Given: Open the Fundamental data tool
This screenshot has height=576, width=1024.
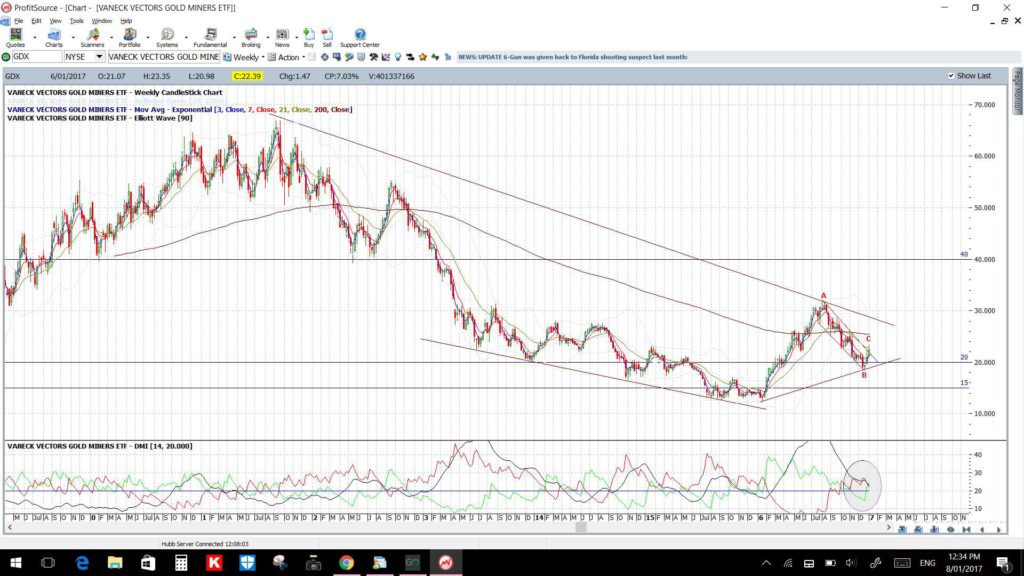Looking at the screenshot, I should click(x=210, y=38).
